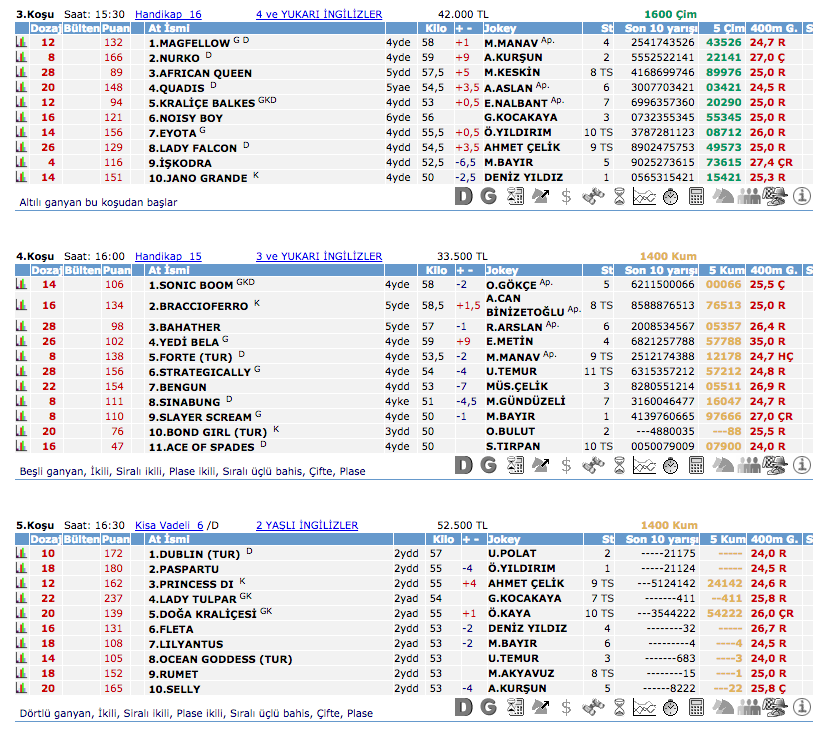Click the people group icon under race 4
This screenshot has height=742, width=832.
pyautogui.click(x=749, y=465)
